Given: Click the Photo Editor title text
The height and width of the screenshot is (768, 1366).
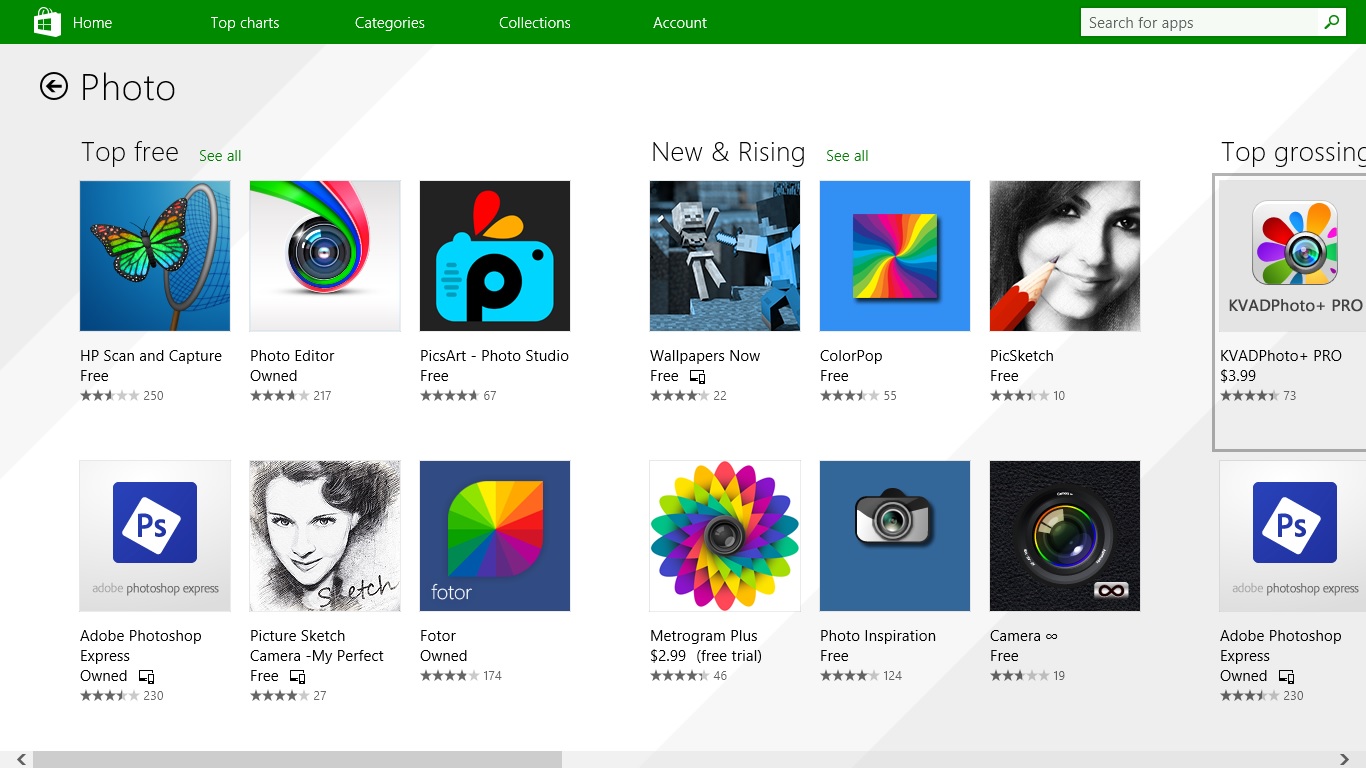Looking at the screenshot, I should click(292, 356).
